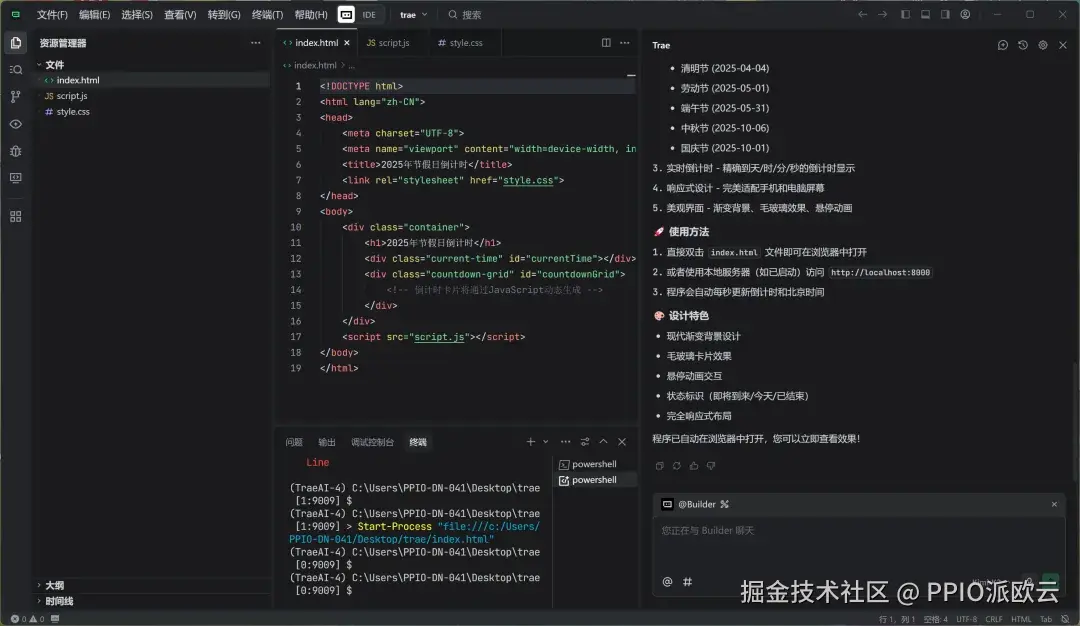Open the 终端(T) menu
Viewport: 1080px width, 626px height.
point(267,14)
